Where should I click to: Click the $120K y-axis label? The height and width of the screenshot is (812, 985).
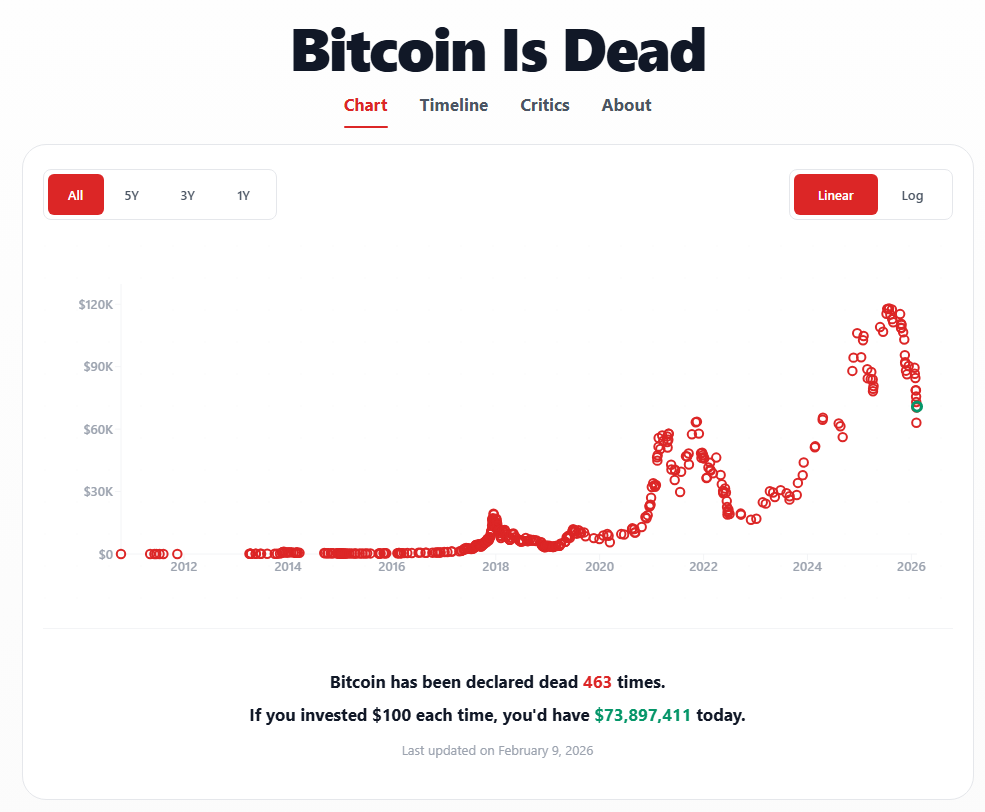[x=96, y=304]
